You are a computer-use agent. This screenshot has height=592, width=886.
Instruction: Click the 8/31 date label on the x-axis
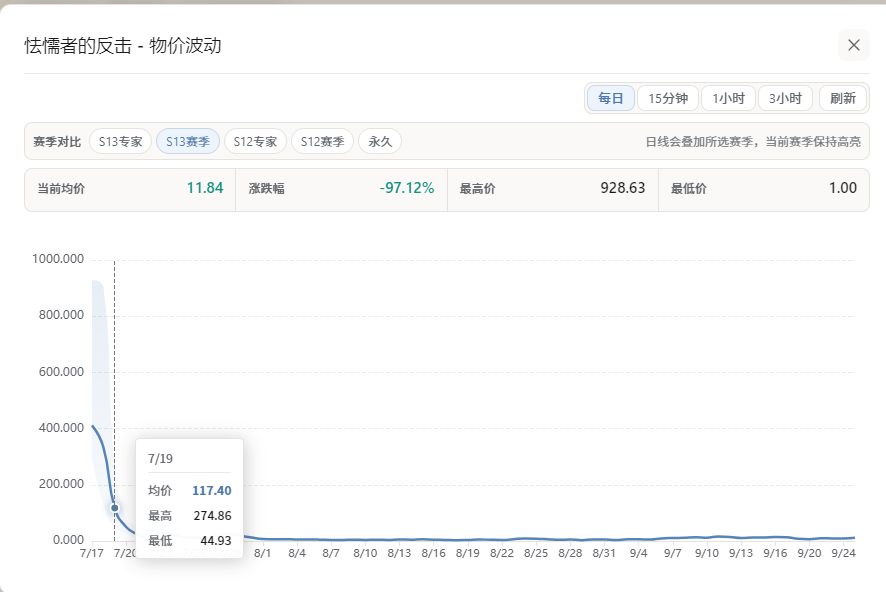pyautogui.click(x=604, y=553)
